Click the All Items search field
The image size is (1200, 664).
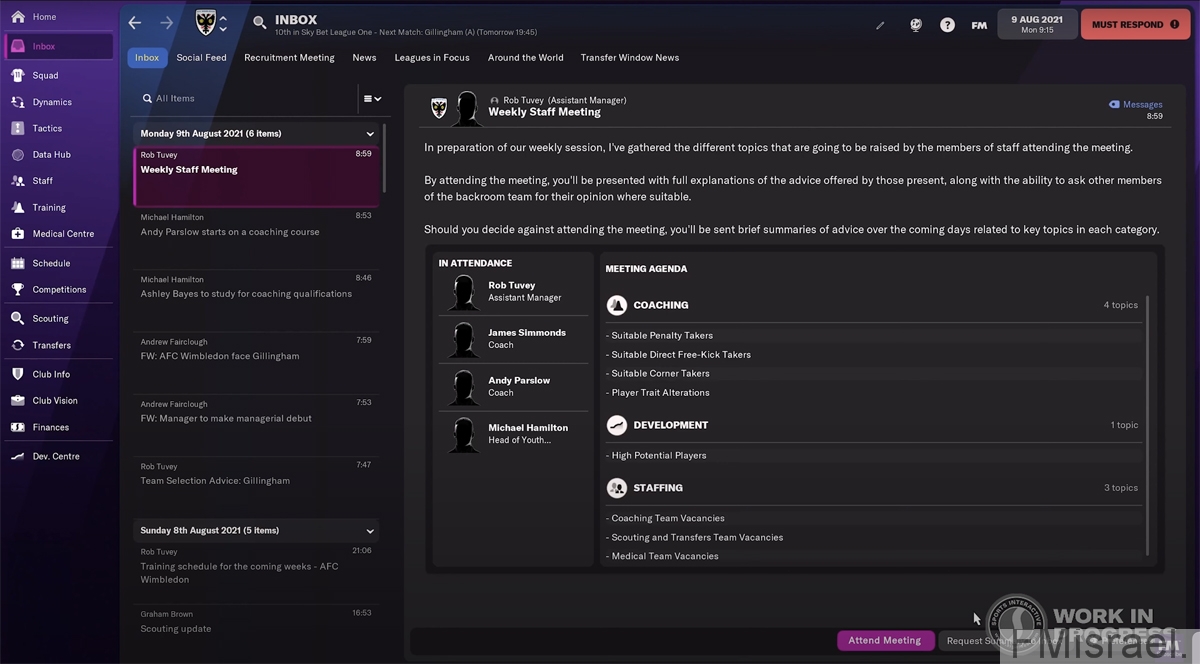coord(245,99)
